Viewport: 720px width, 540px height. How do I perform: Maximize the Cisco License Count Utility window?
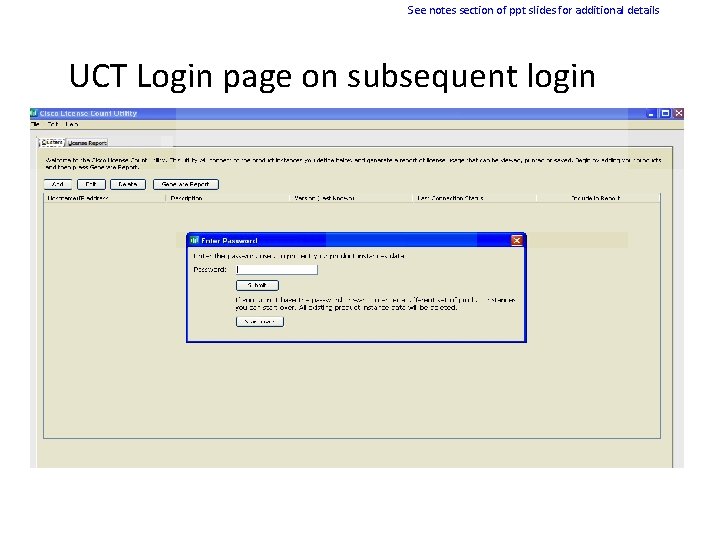(x=664, y=113)
